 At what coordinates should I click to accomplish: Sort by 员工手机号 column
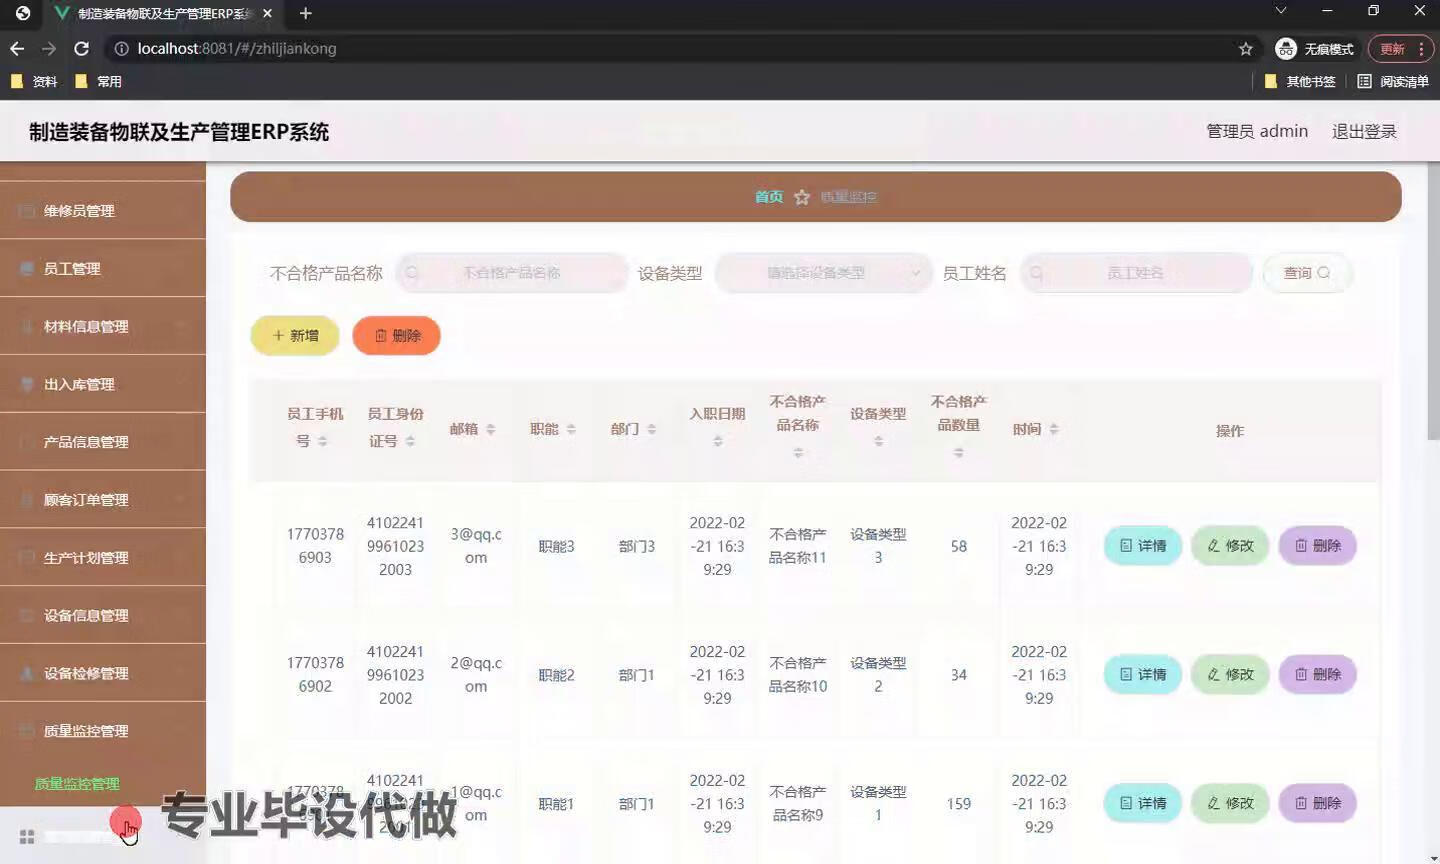323,441
